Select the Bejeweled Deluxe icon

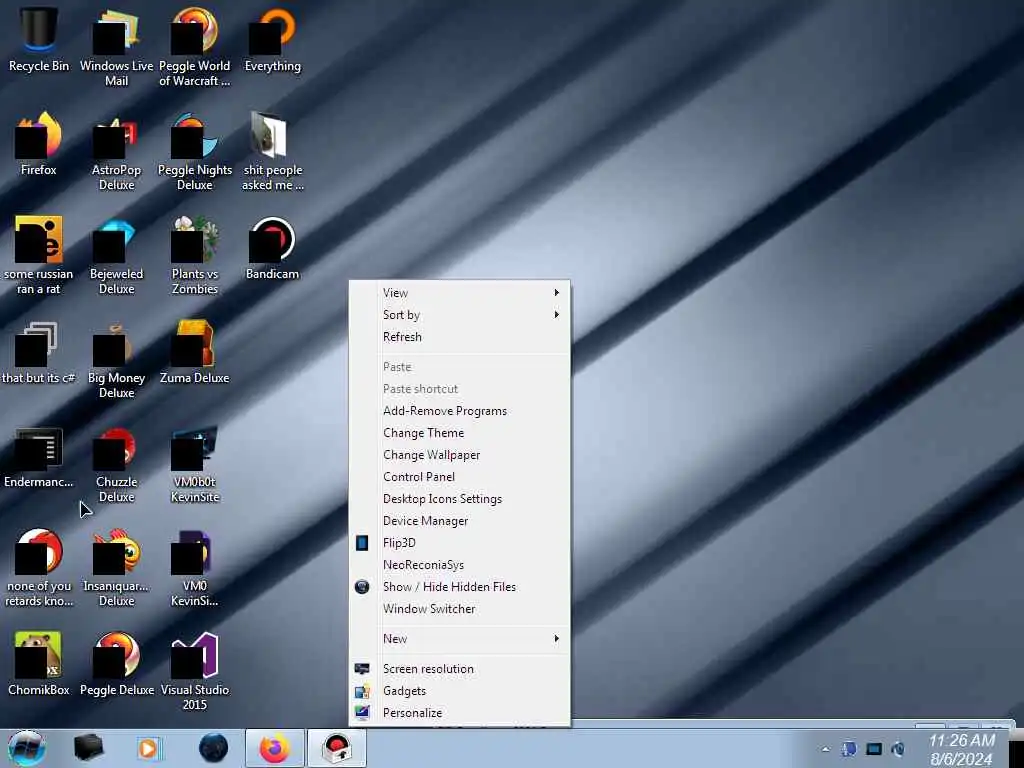[116, 255]
